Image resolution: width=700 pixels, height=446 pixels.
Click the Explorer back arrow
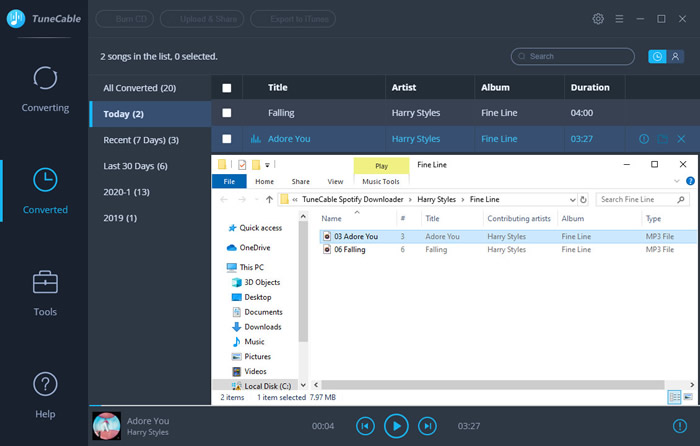pos(224,200)
